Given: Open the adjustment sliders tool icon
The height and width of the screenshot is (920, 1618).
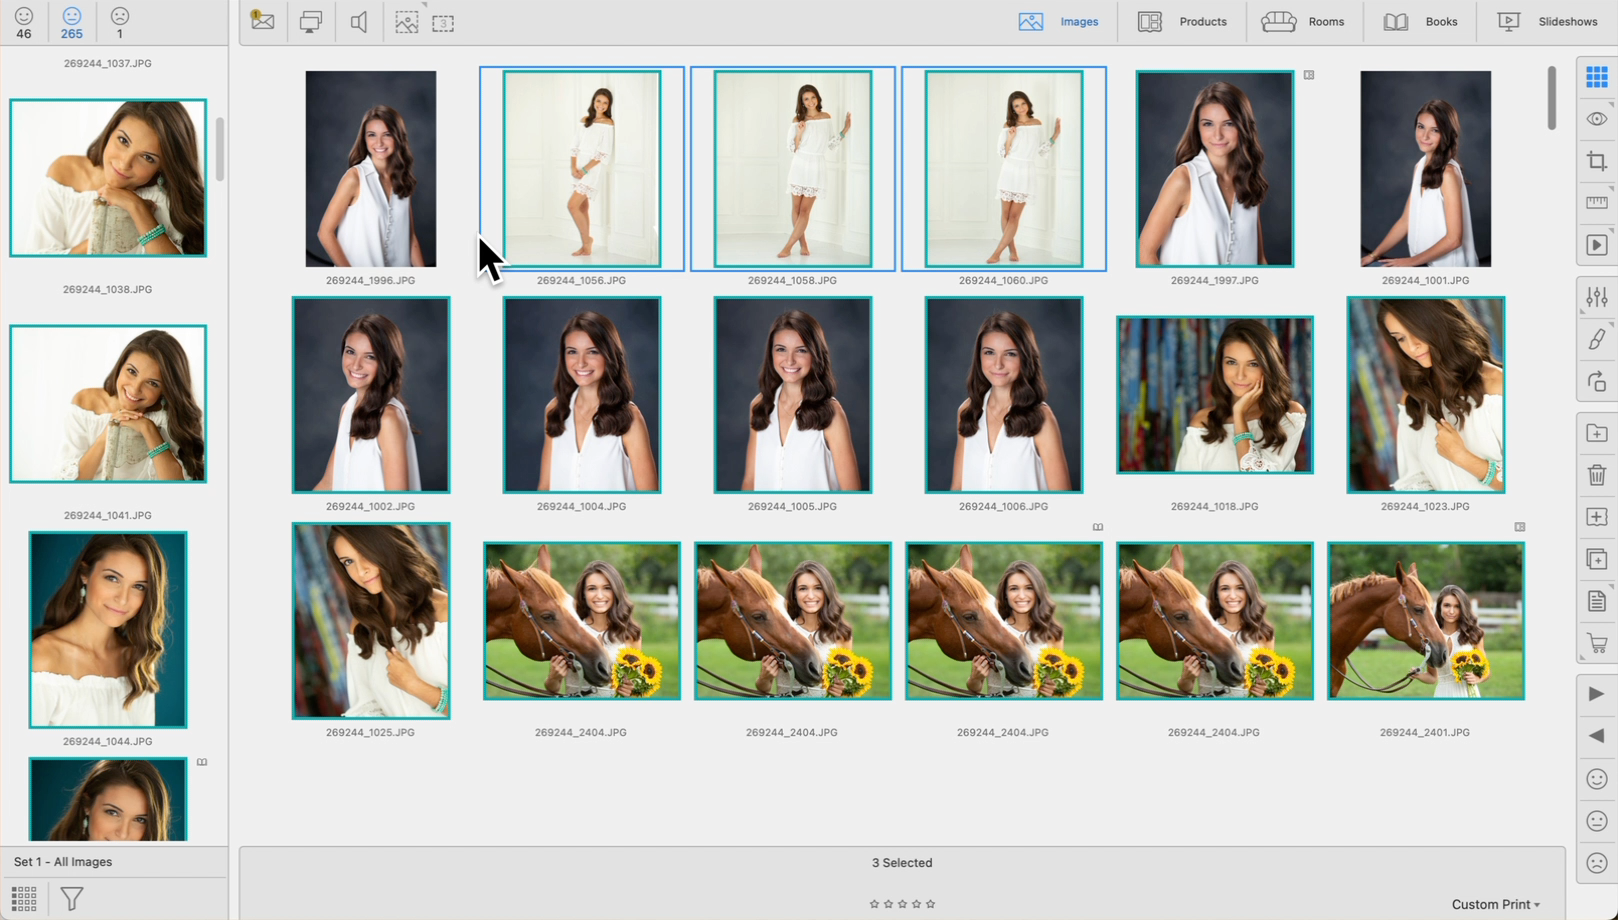Looking at the screenshot, I should pyautogui.click(x=1596, y=297).
